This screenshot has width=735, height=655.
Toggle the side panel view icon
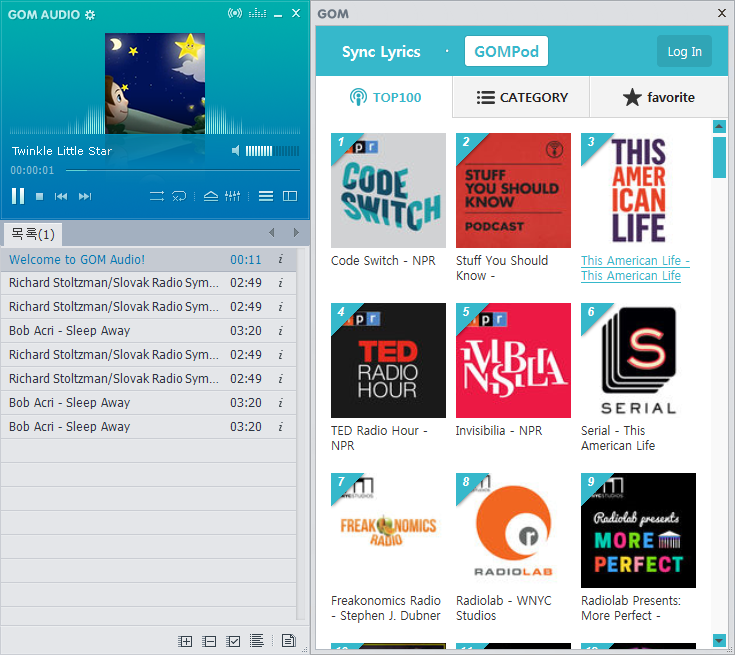point(290,196)
